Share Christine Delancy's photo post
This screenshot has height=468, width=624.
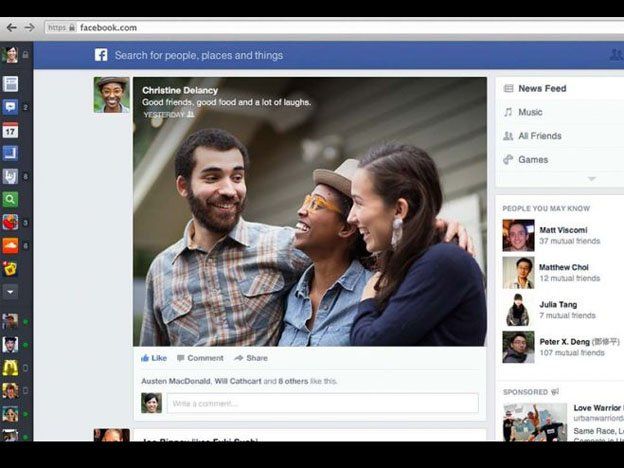point(251,358)
